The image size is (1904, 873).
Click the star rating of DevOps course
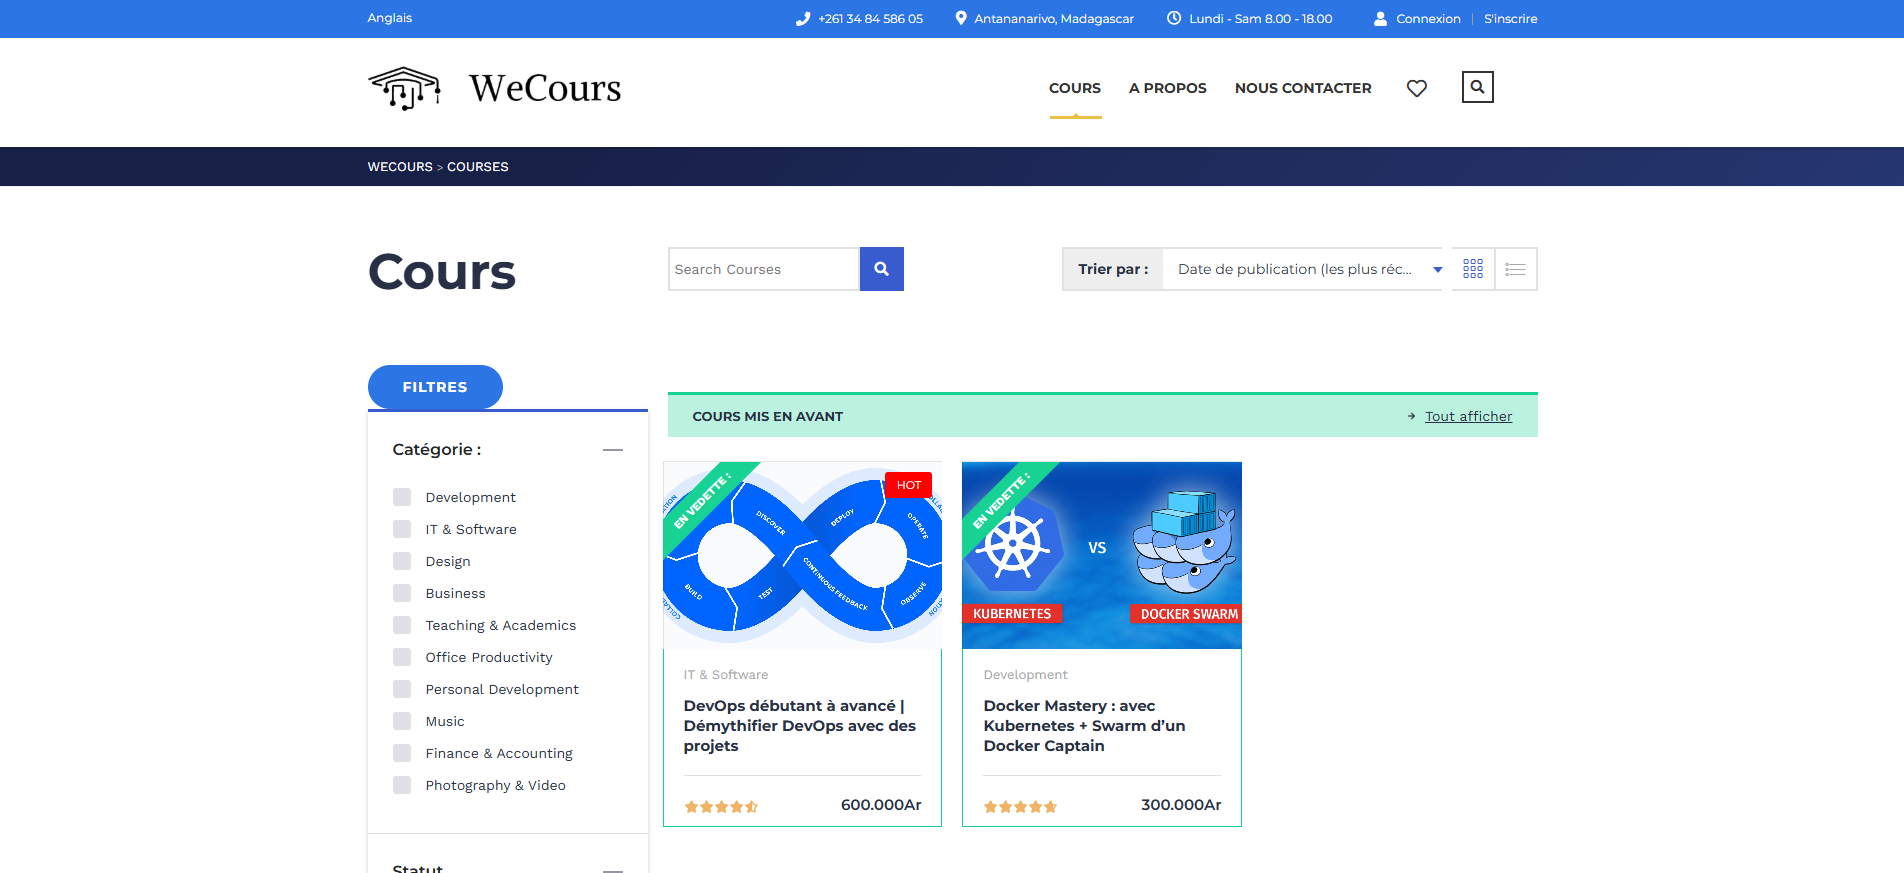pos(721,806)
